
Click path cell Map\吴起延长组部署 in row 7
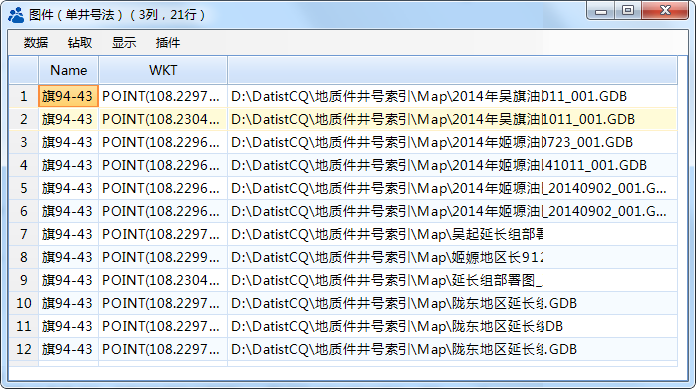pyautogui.click(x=452, y=234)
